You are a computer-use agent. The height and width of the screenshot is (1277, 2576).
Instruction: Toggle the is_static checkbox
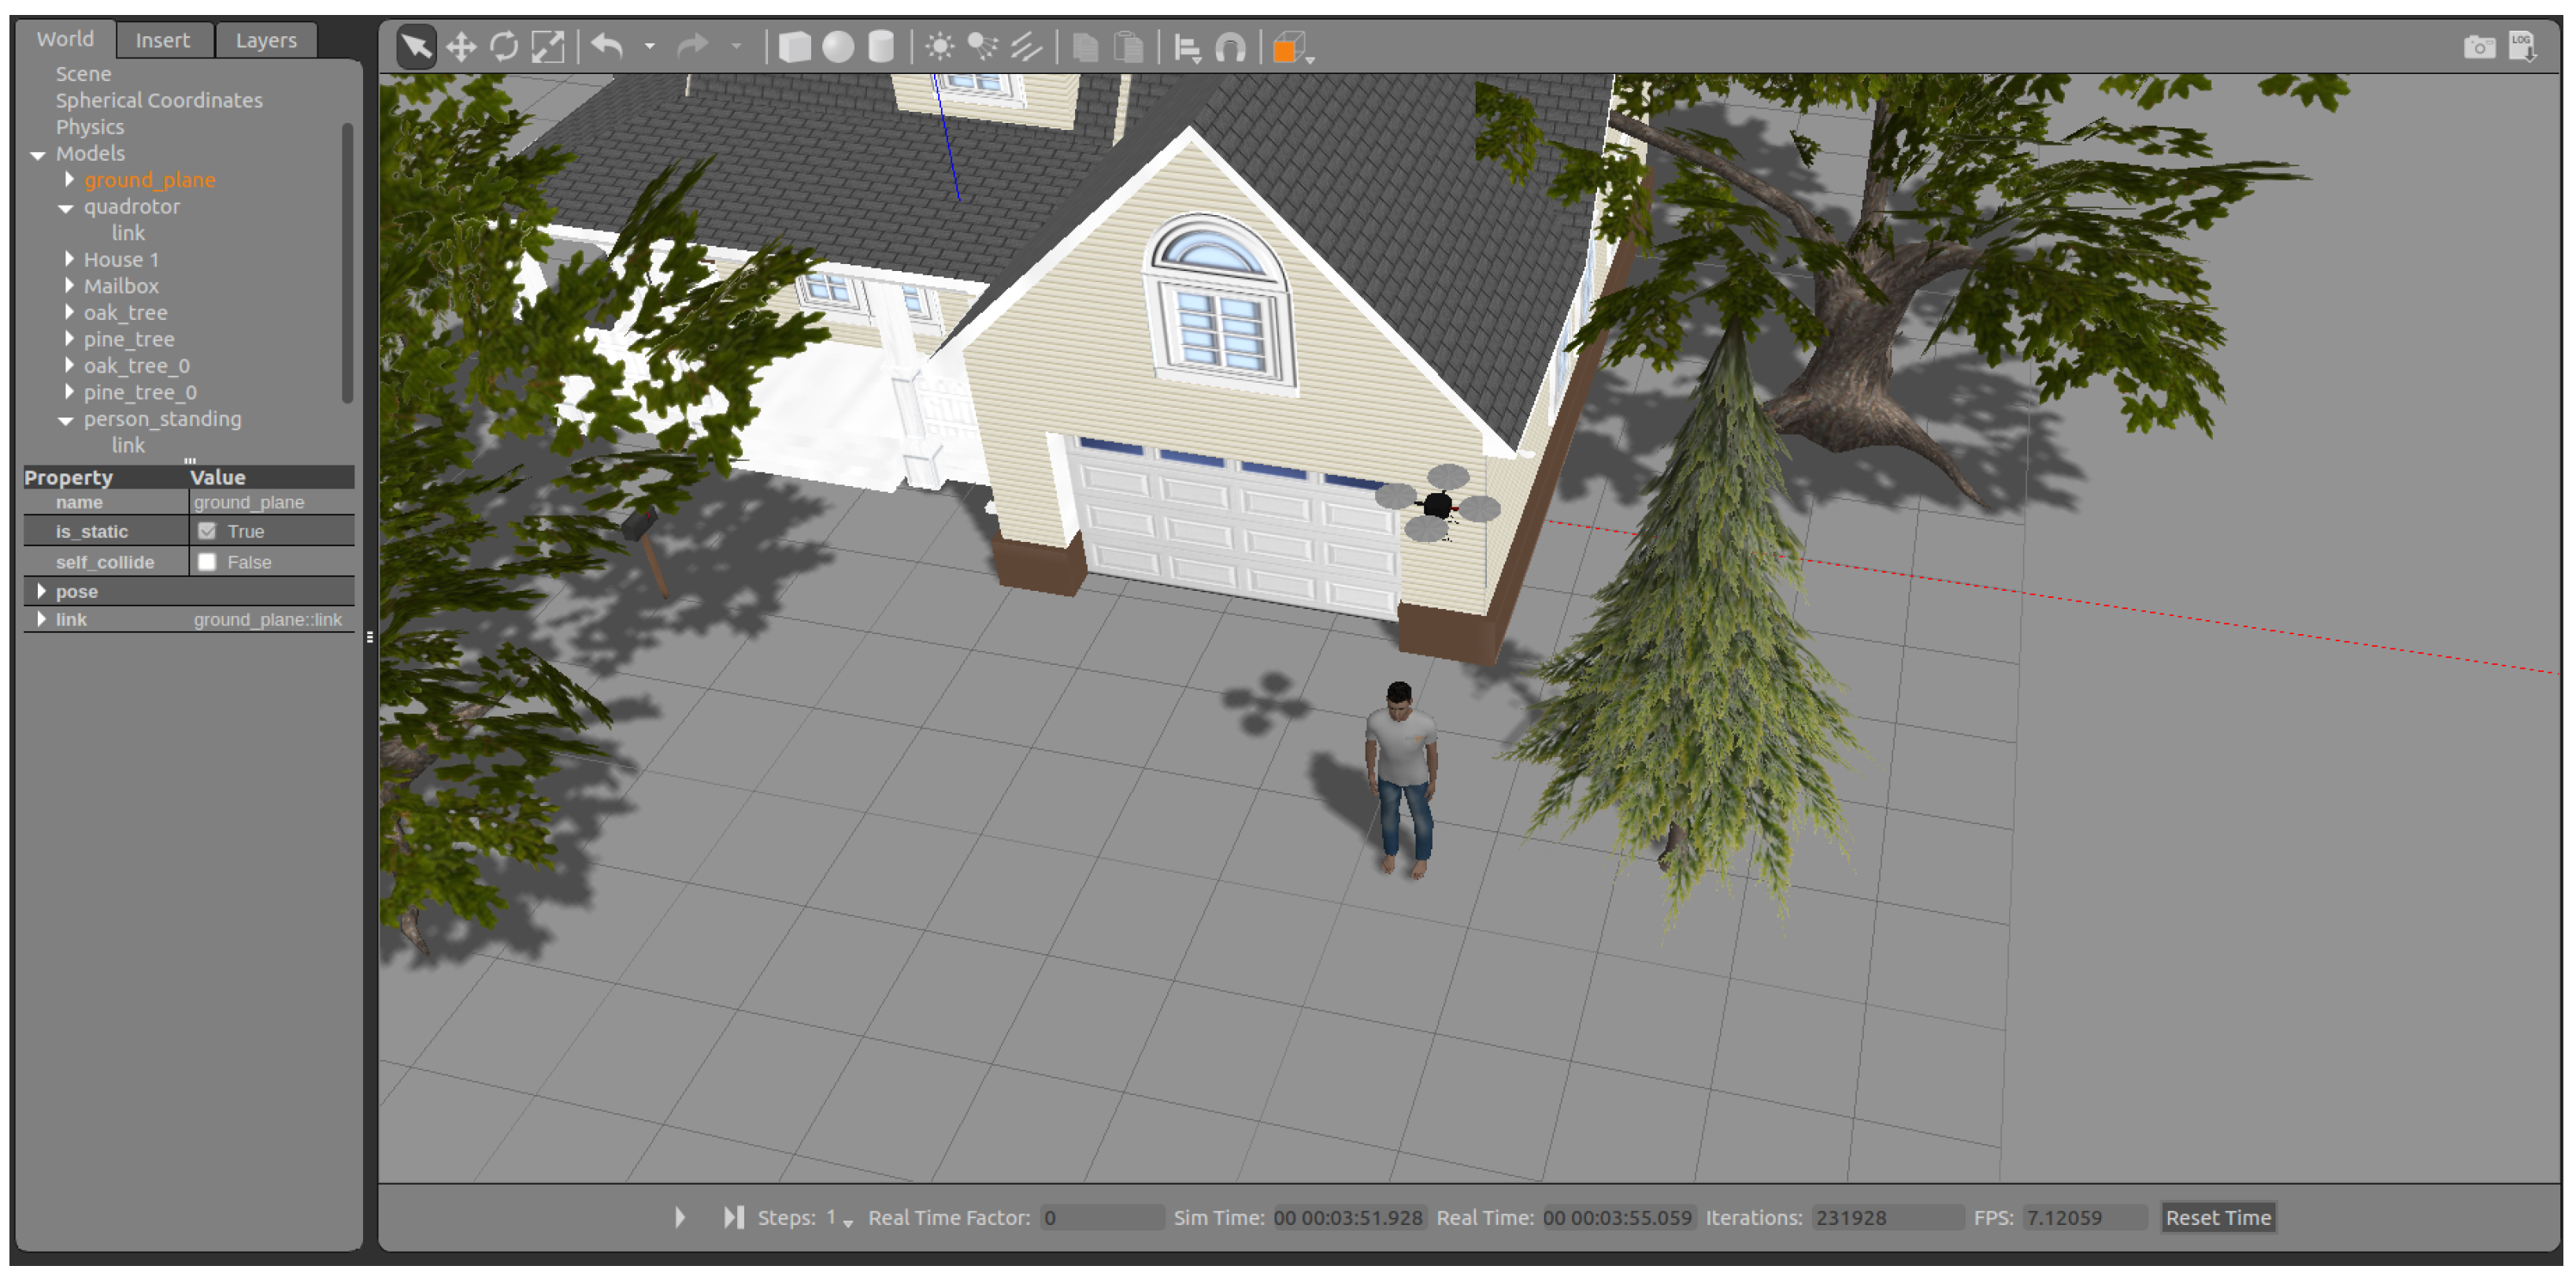(x=207, y=531)
